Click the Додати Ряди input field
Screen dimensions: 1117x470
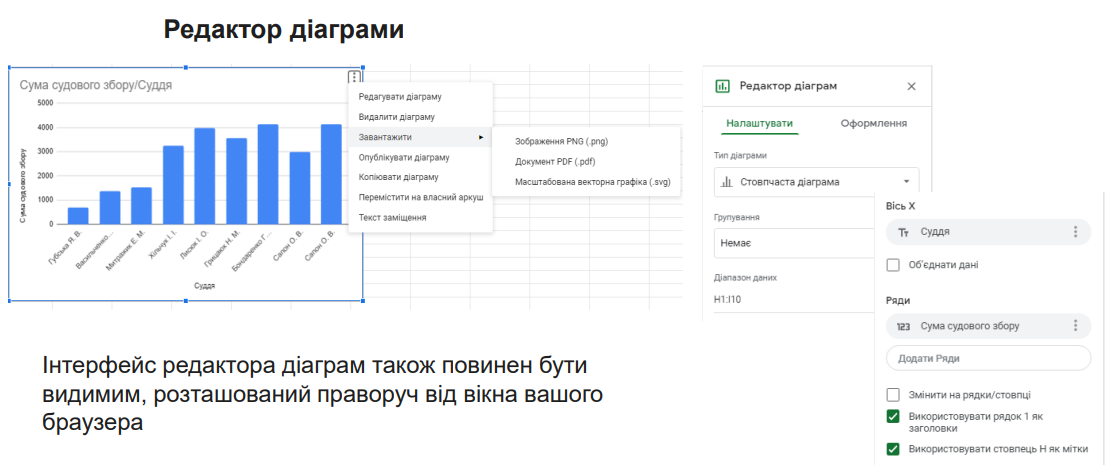988,358
